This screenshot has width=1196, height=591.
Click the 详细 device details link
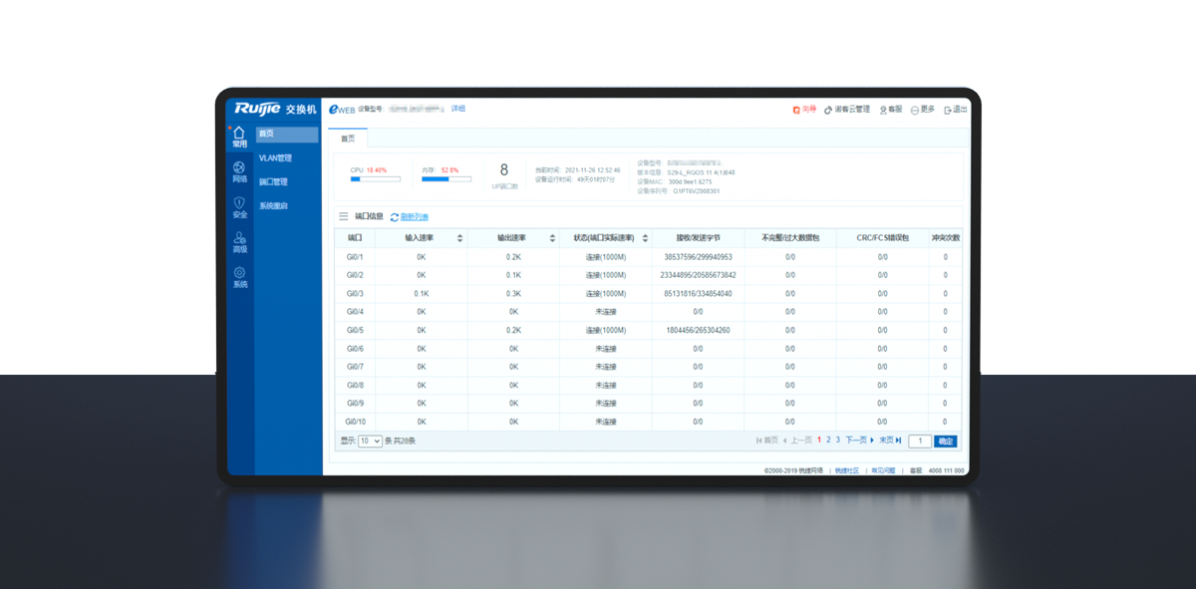click(x=458, y=108)
